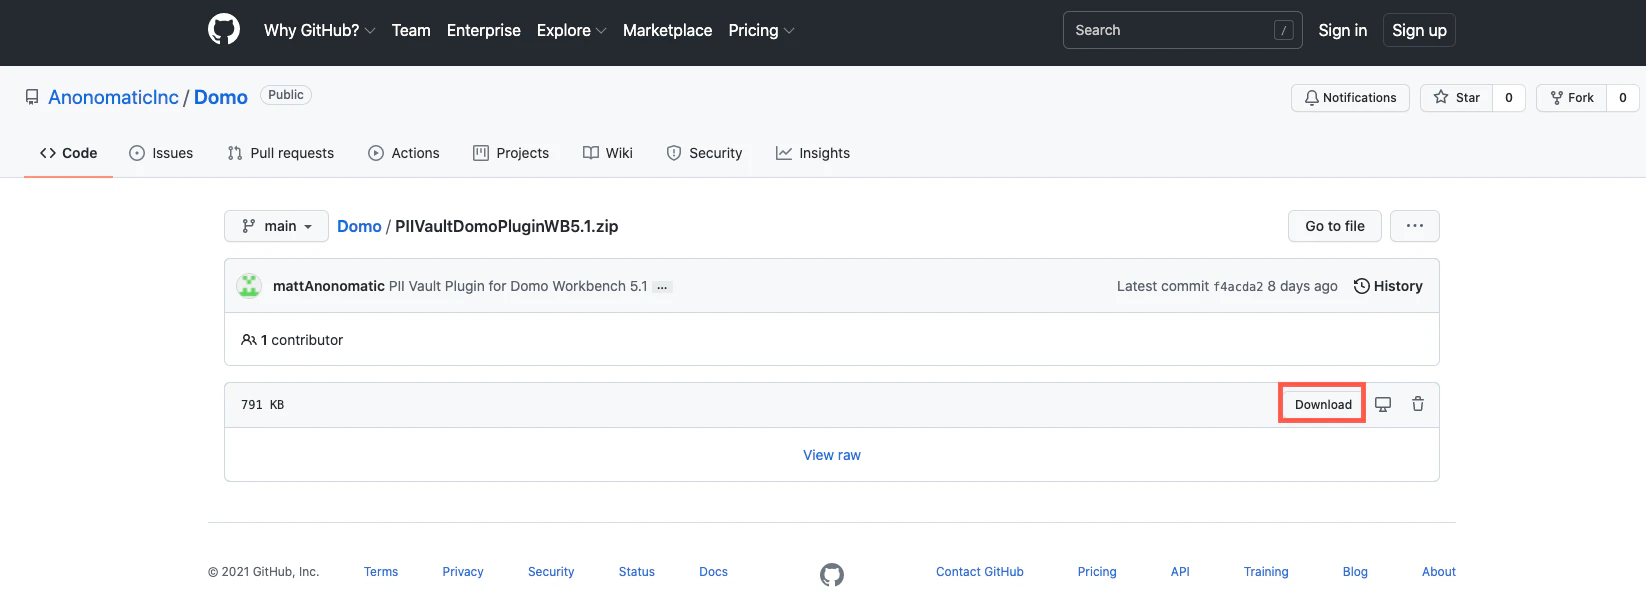Click the Notifications bell button
The image size is (1646, 605).
1350,97
